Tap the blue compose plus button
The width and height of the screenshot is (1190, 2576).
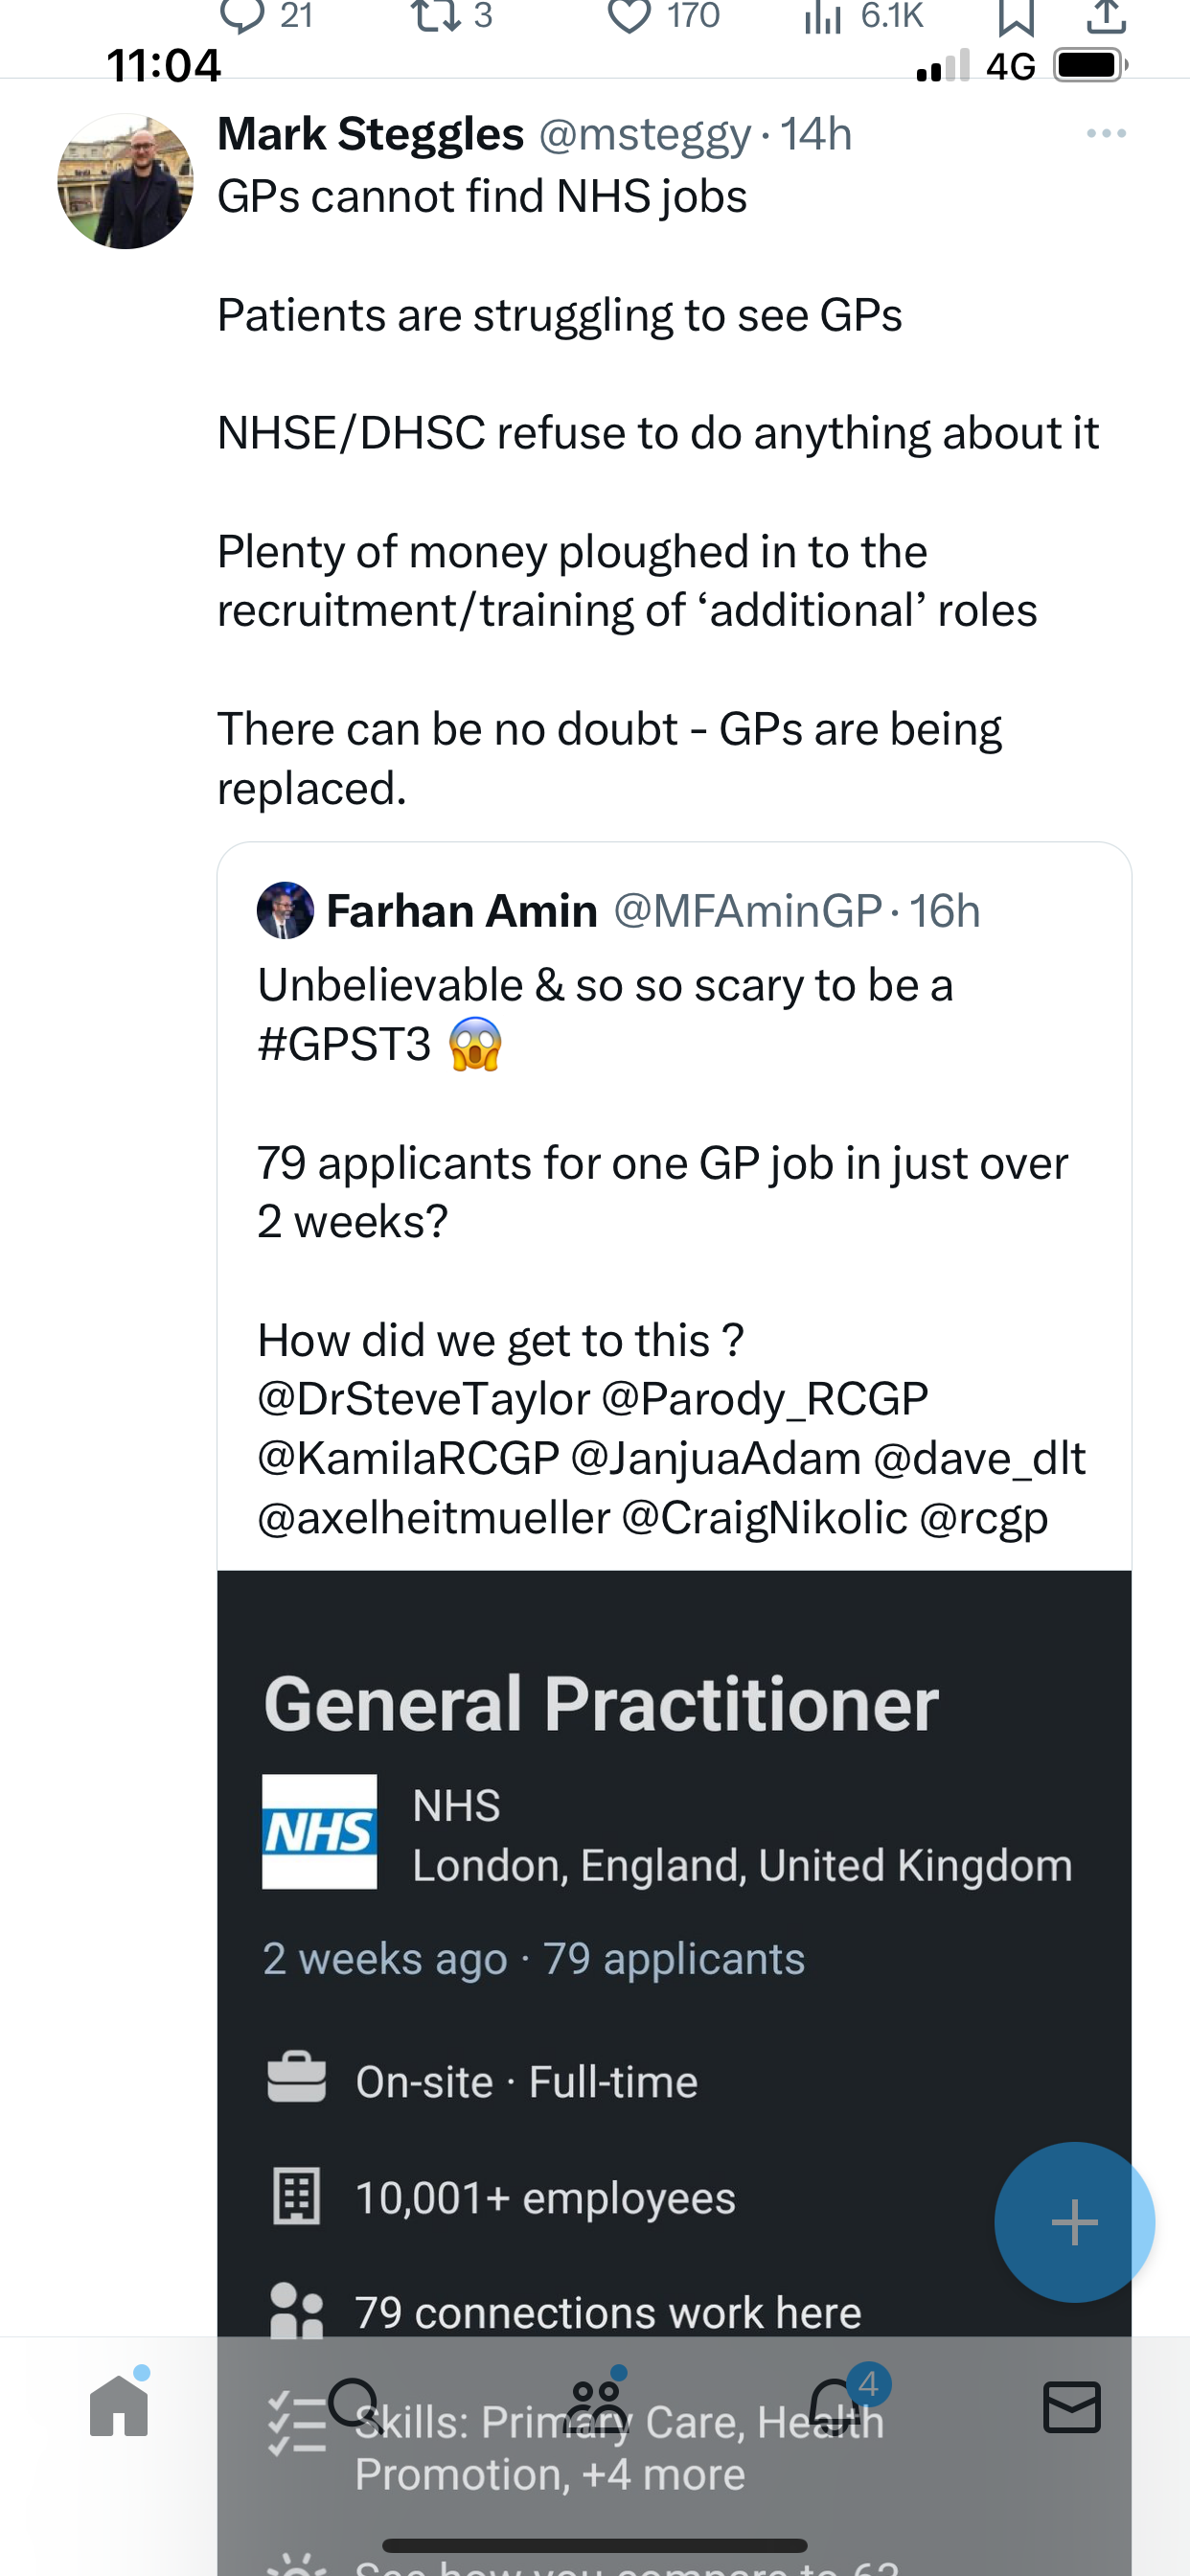pos(1075,2222)
